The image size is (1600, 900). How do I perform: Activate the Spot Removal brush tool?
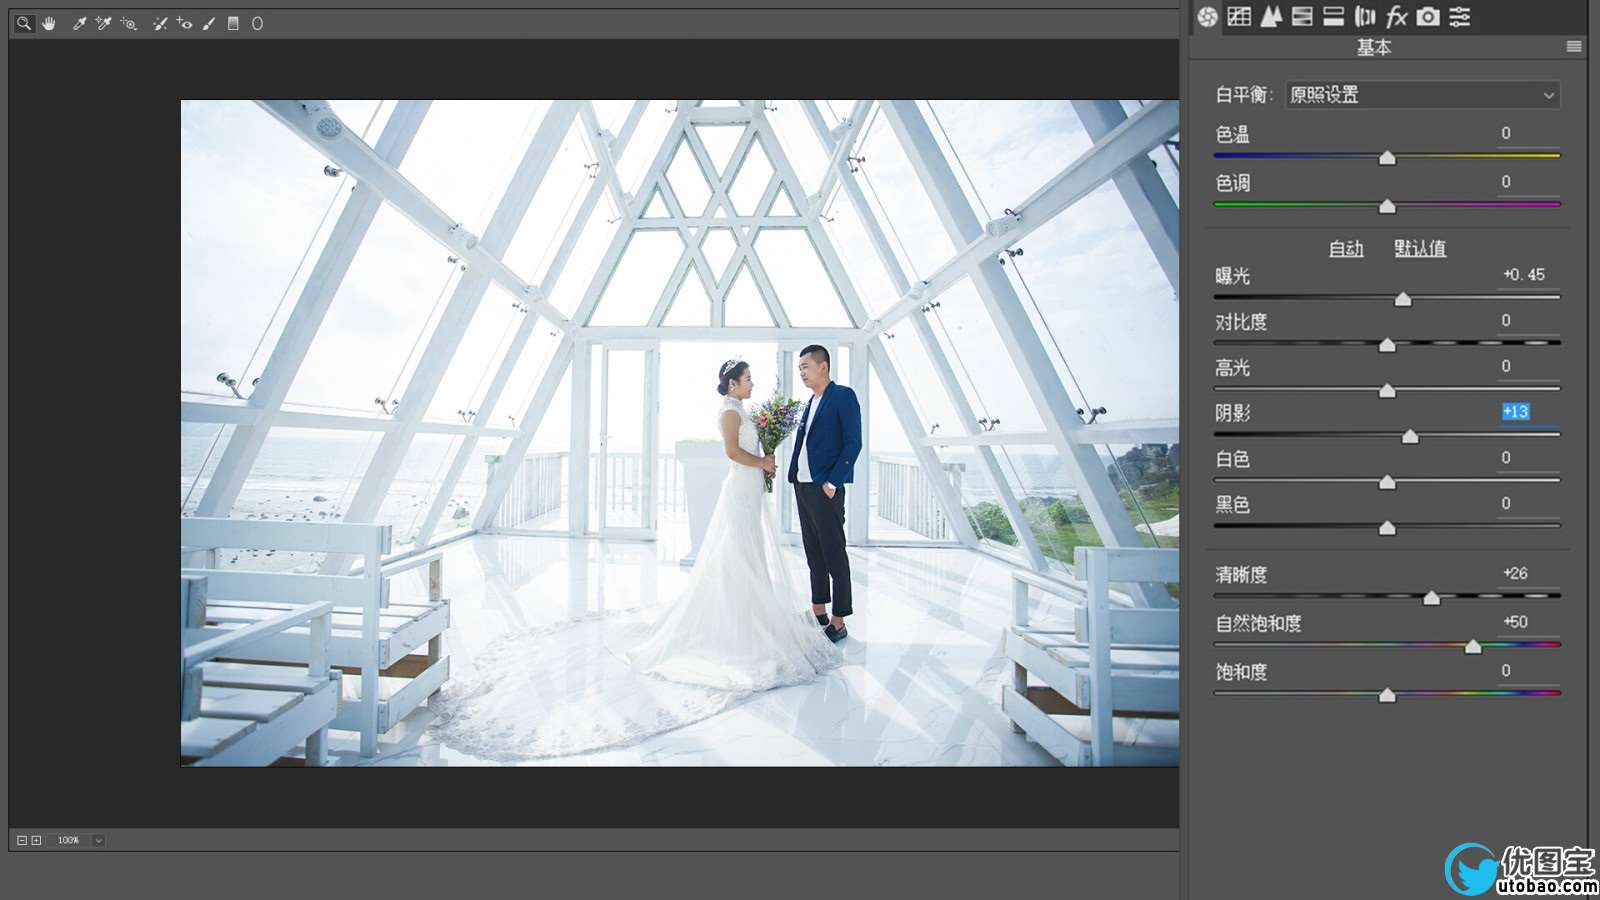pos(160,23)
